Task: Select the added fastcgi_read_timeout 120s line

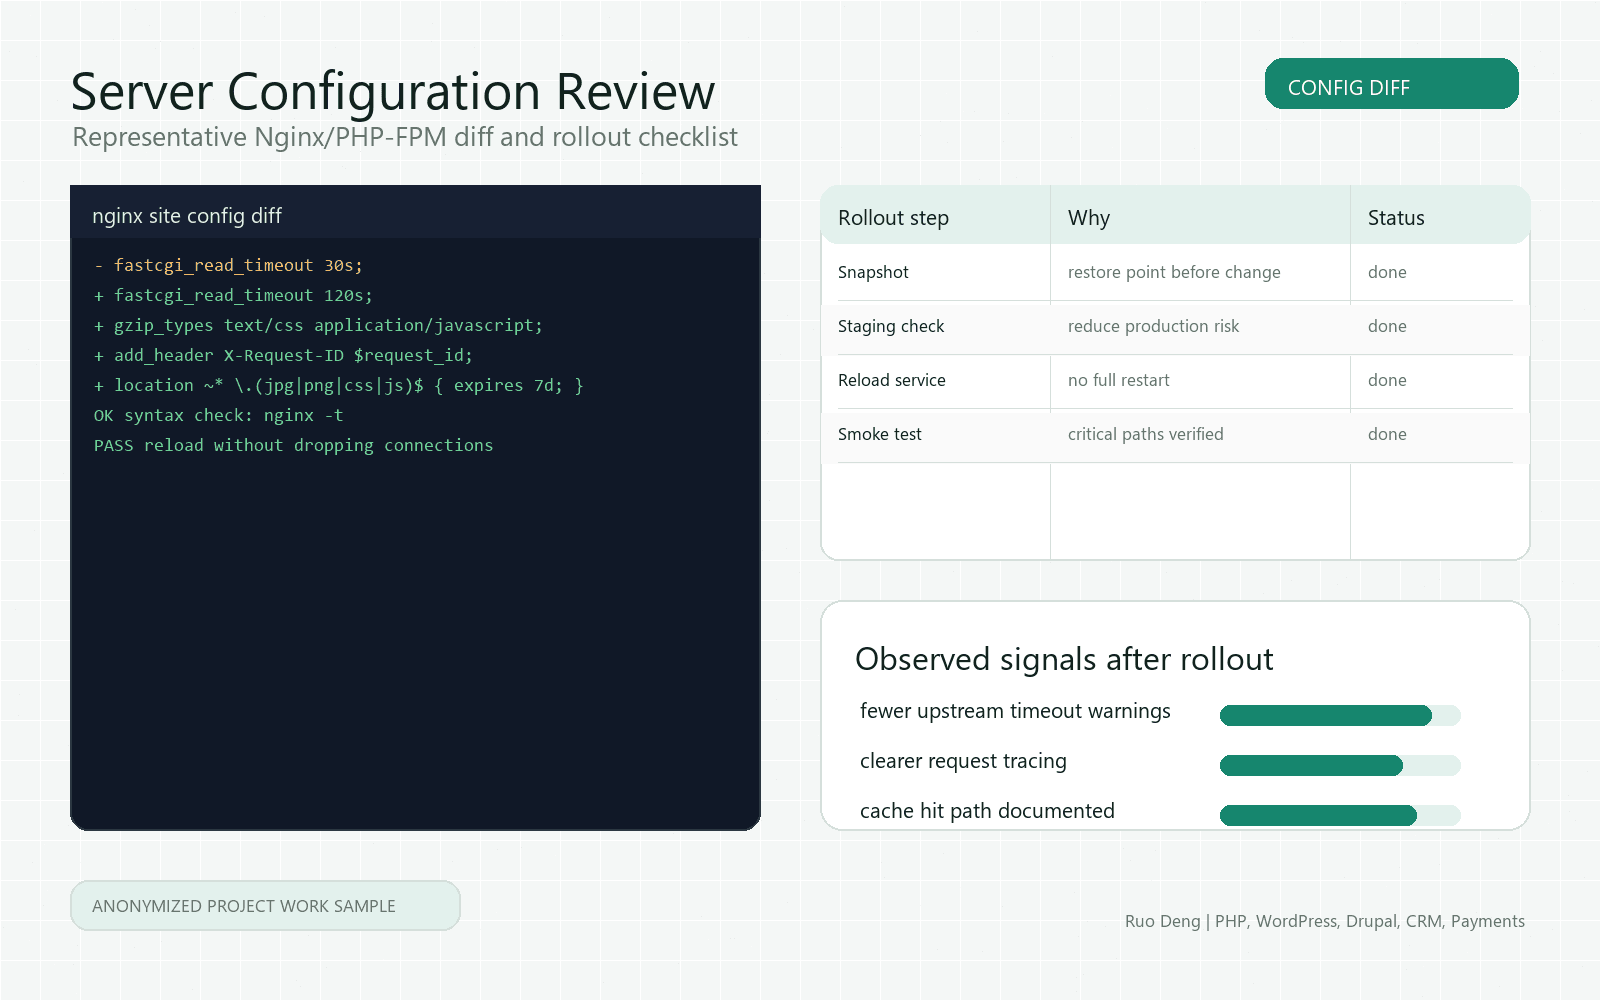Action: 233,295
